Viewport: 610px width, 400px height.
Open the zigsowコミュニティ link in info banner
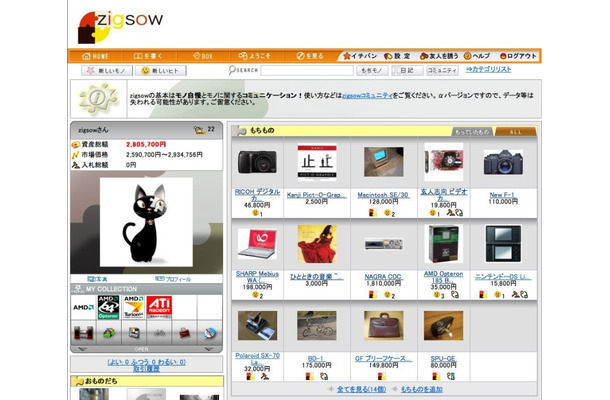coord(367,95)
